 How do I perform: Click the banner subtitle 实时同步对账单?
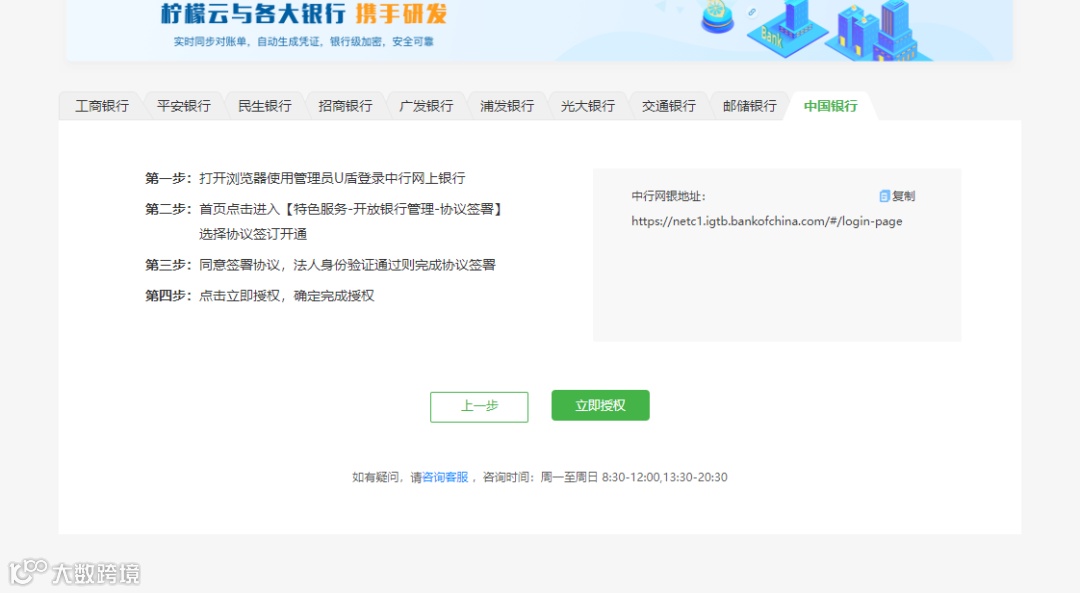coord(304,41)
